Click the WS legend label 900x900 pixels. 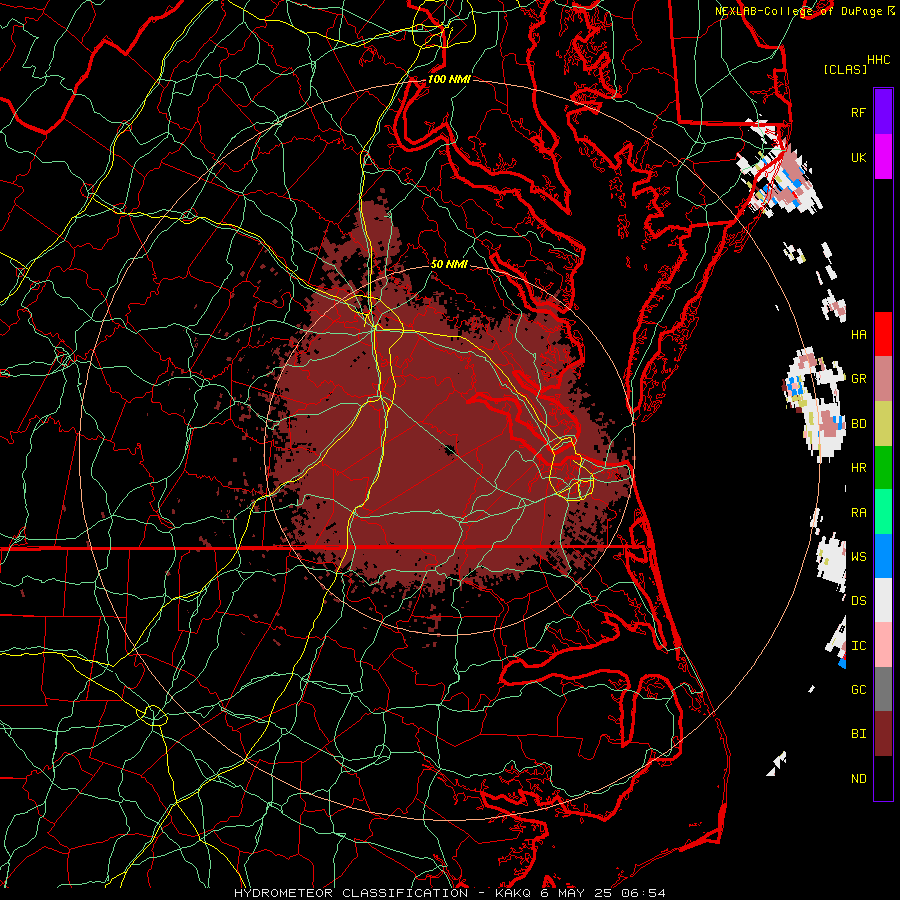(x=858, y=556)
